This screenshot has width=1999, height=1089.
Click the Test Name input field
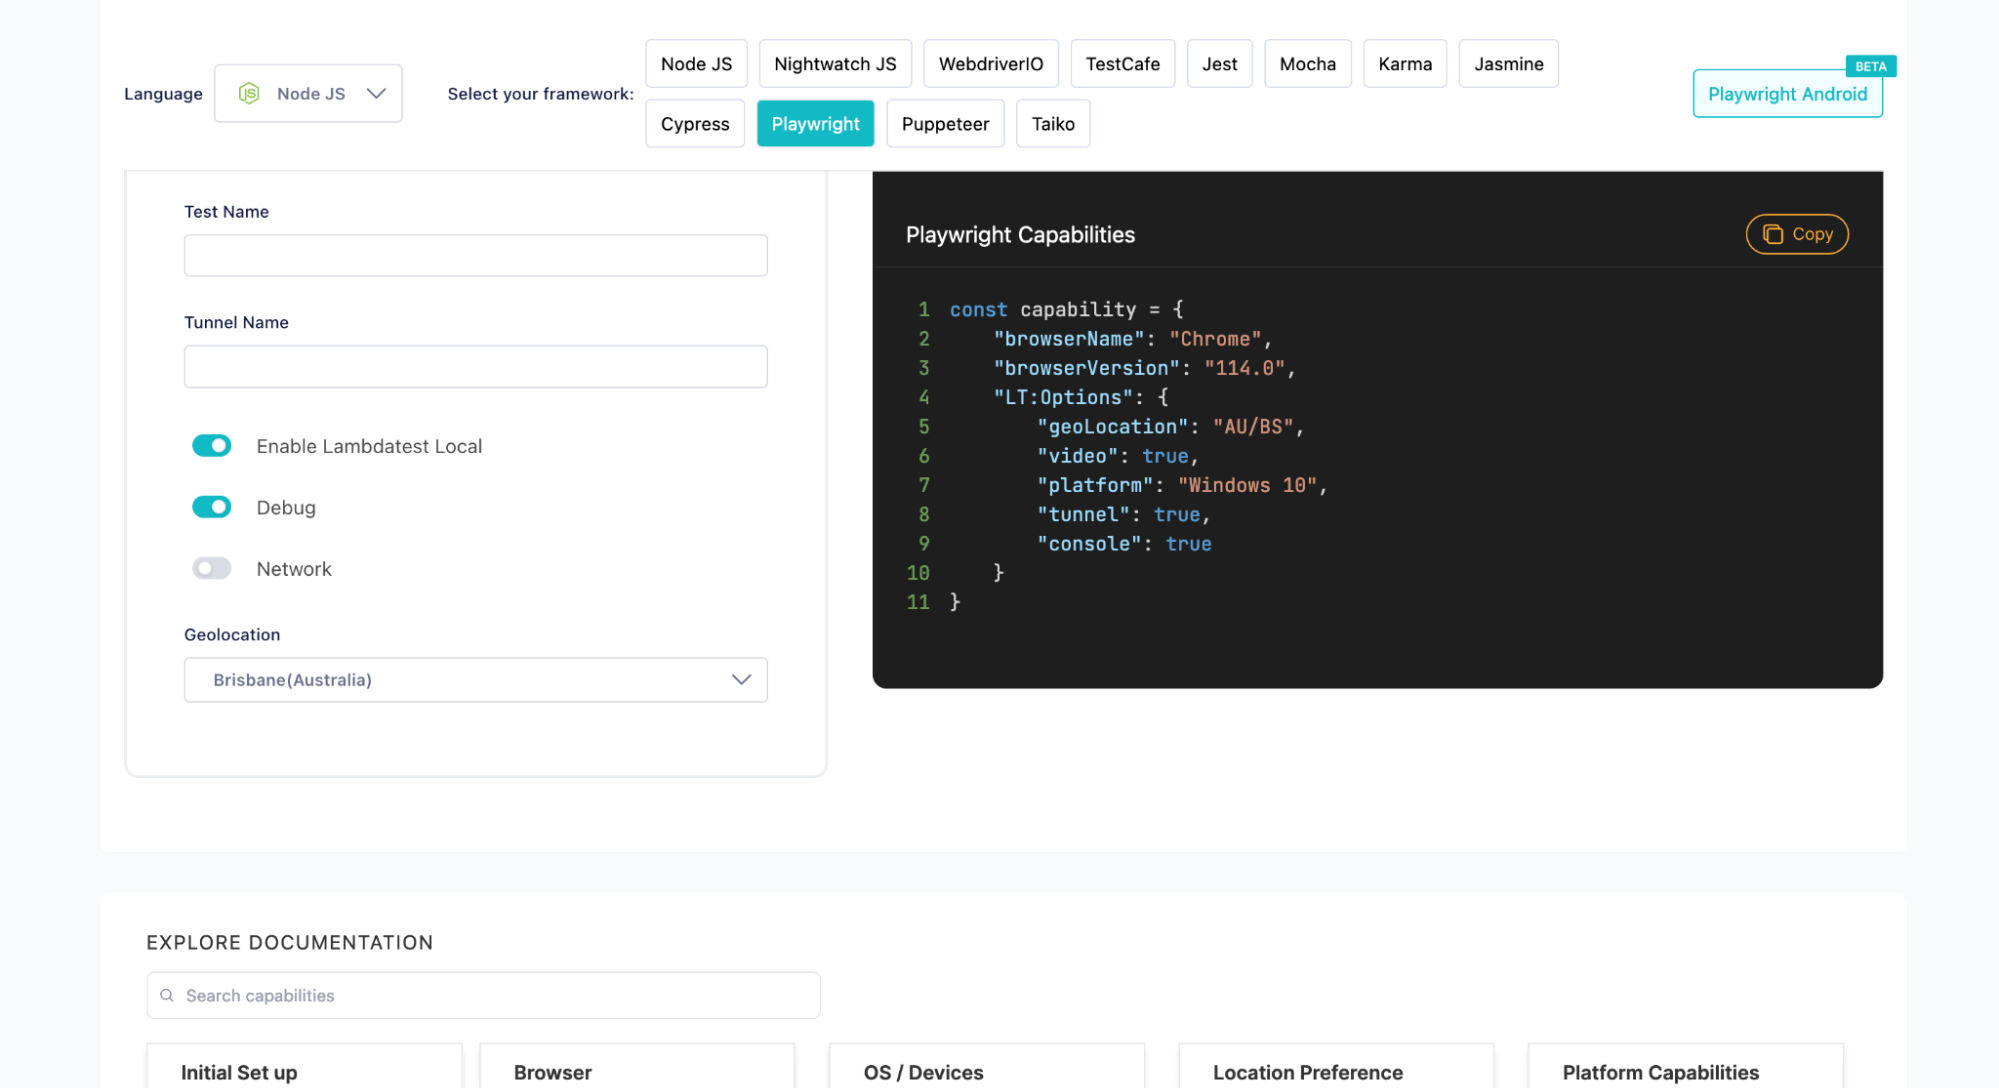[x=475, y=255]
